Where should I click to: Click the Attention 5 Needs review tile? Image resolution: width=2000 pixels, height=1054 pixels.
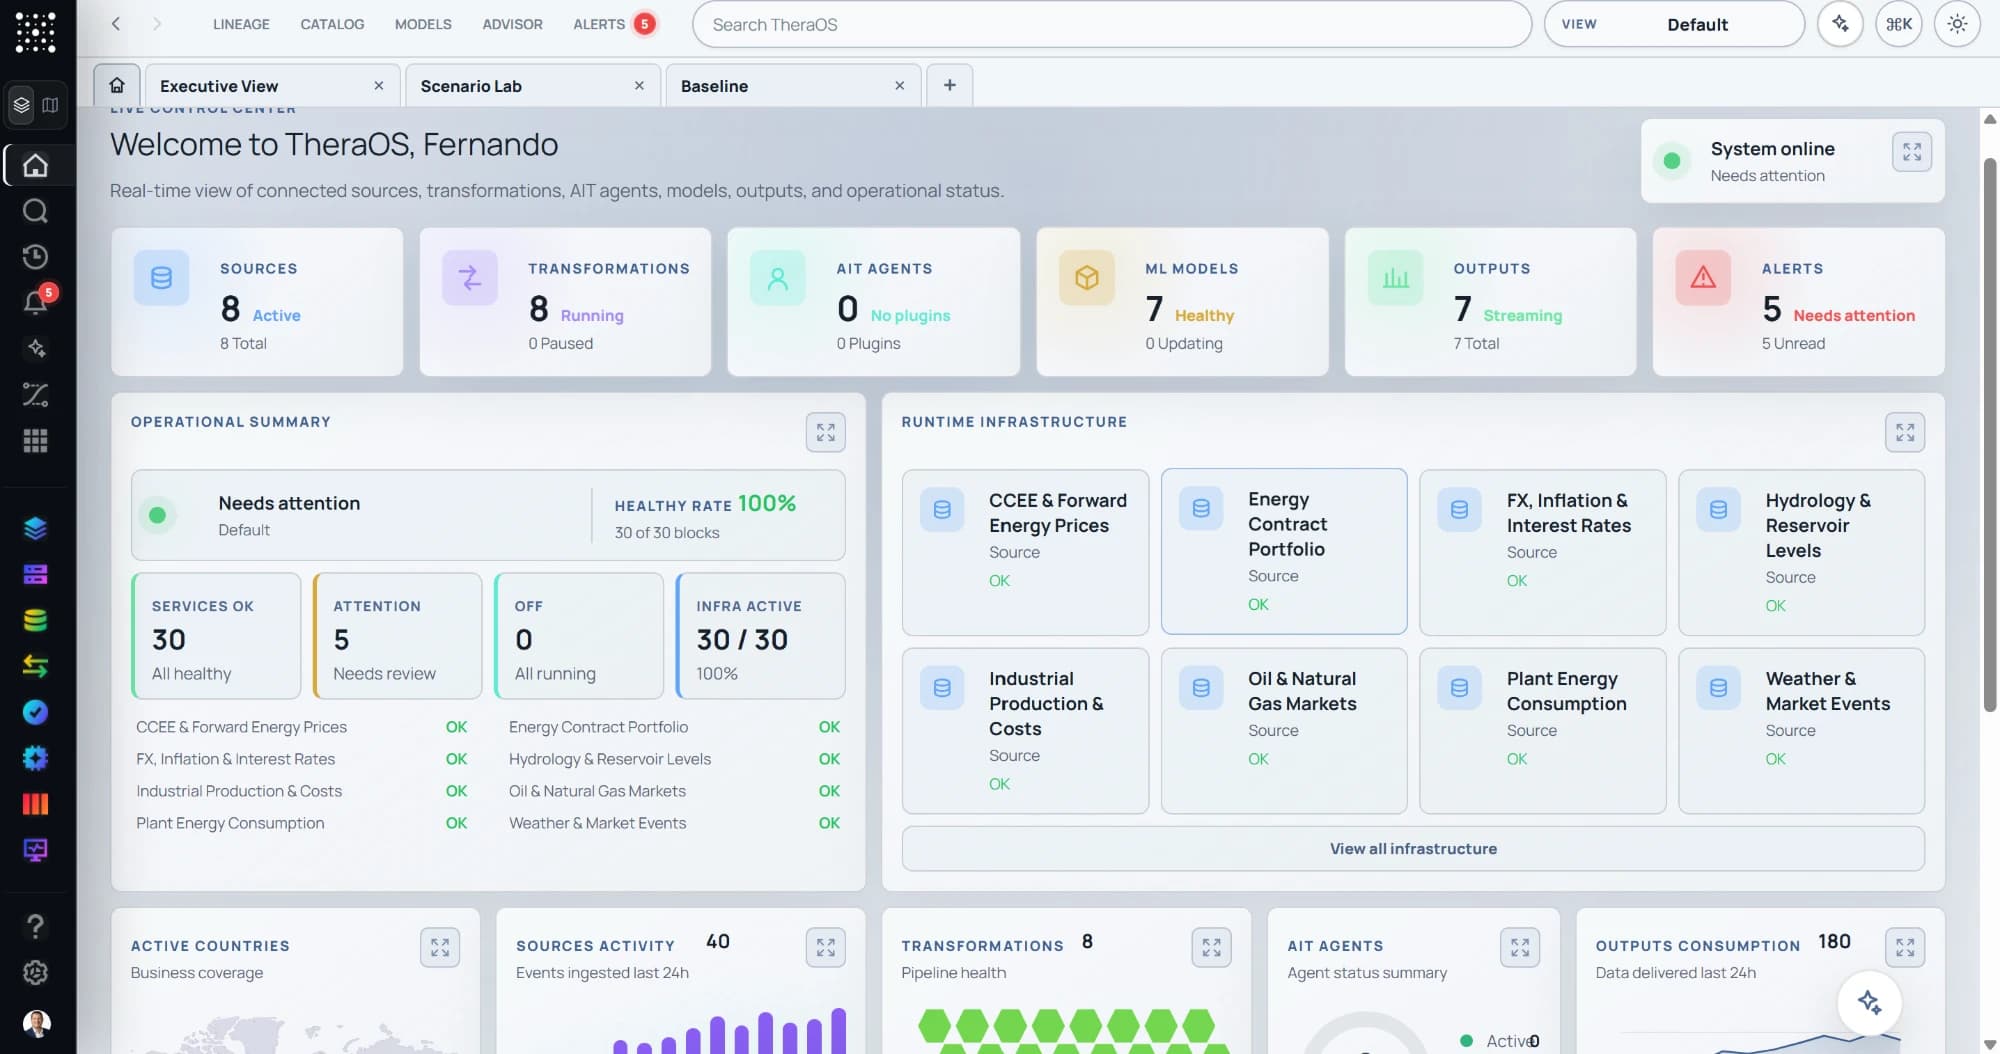pyautogui.click(x=397, y=636)
